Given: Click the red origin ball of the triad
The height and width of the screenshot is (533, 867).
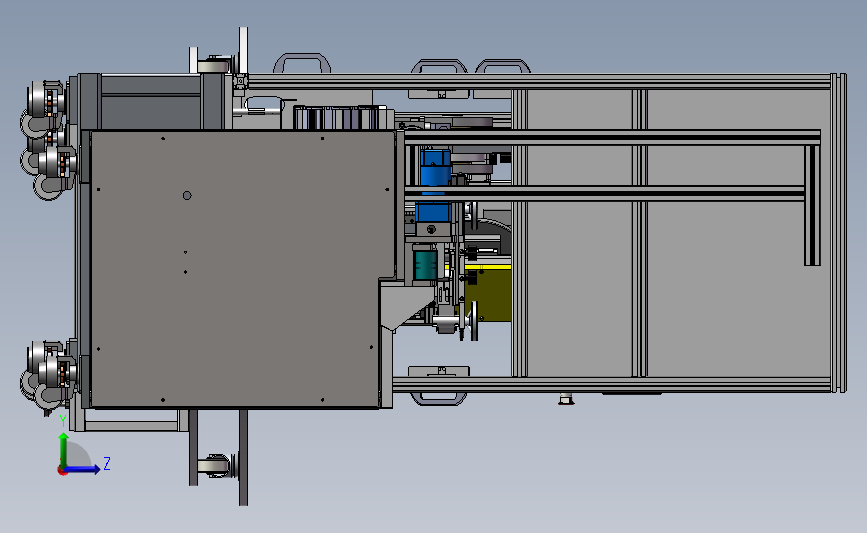Looking at the screenshot, I should pyautogui.click(x=62, y=471).
